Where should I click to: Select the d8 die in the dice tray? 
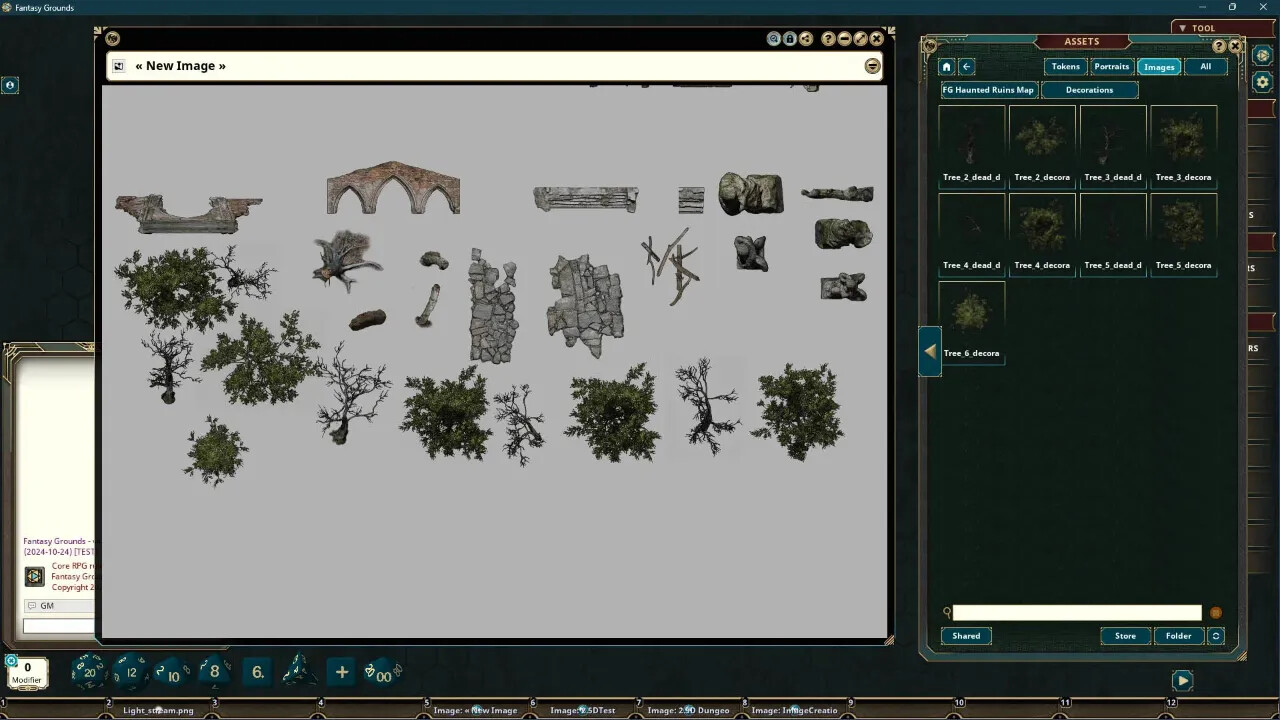214,672
